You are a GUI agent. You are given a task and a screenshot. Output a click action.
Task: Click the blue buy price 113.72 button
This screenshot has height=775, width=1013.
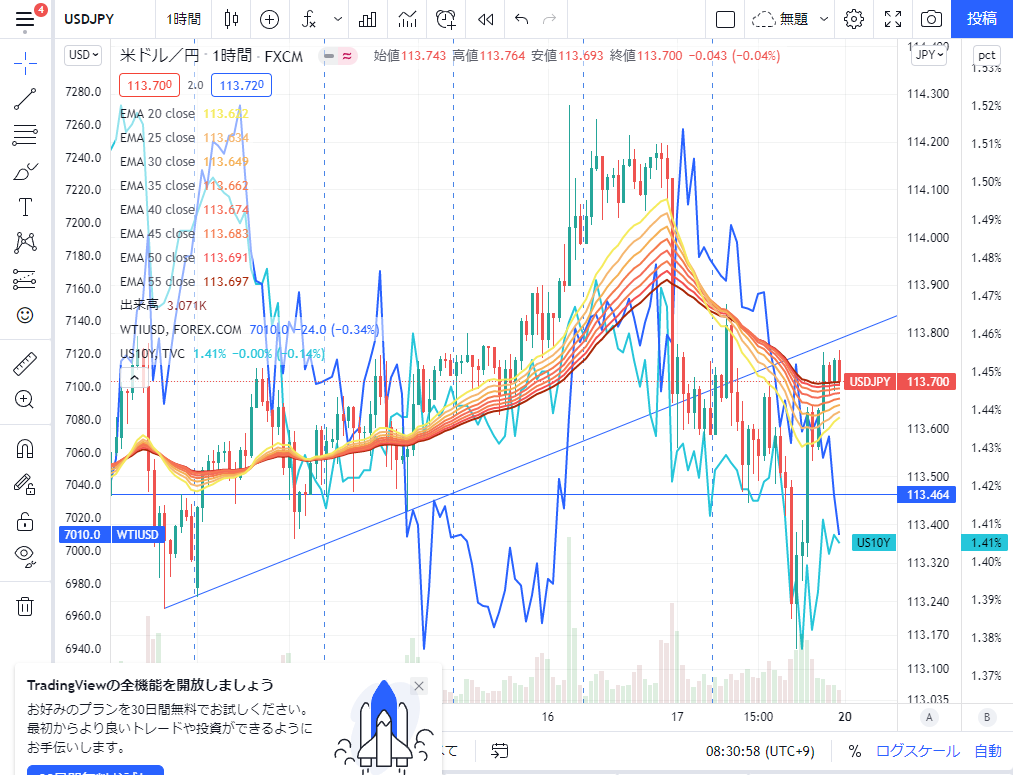[242, 85]
